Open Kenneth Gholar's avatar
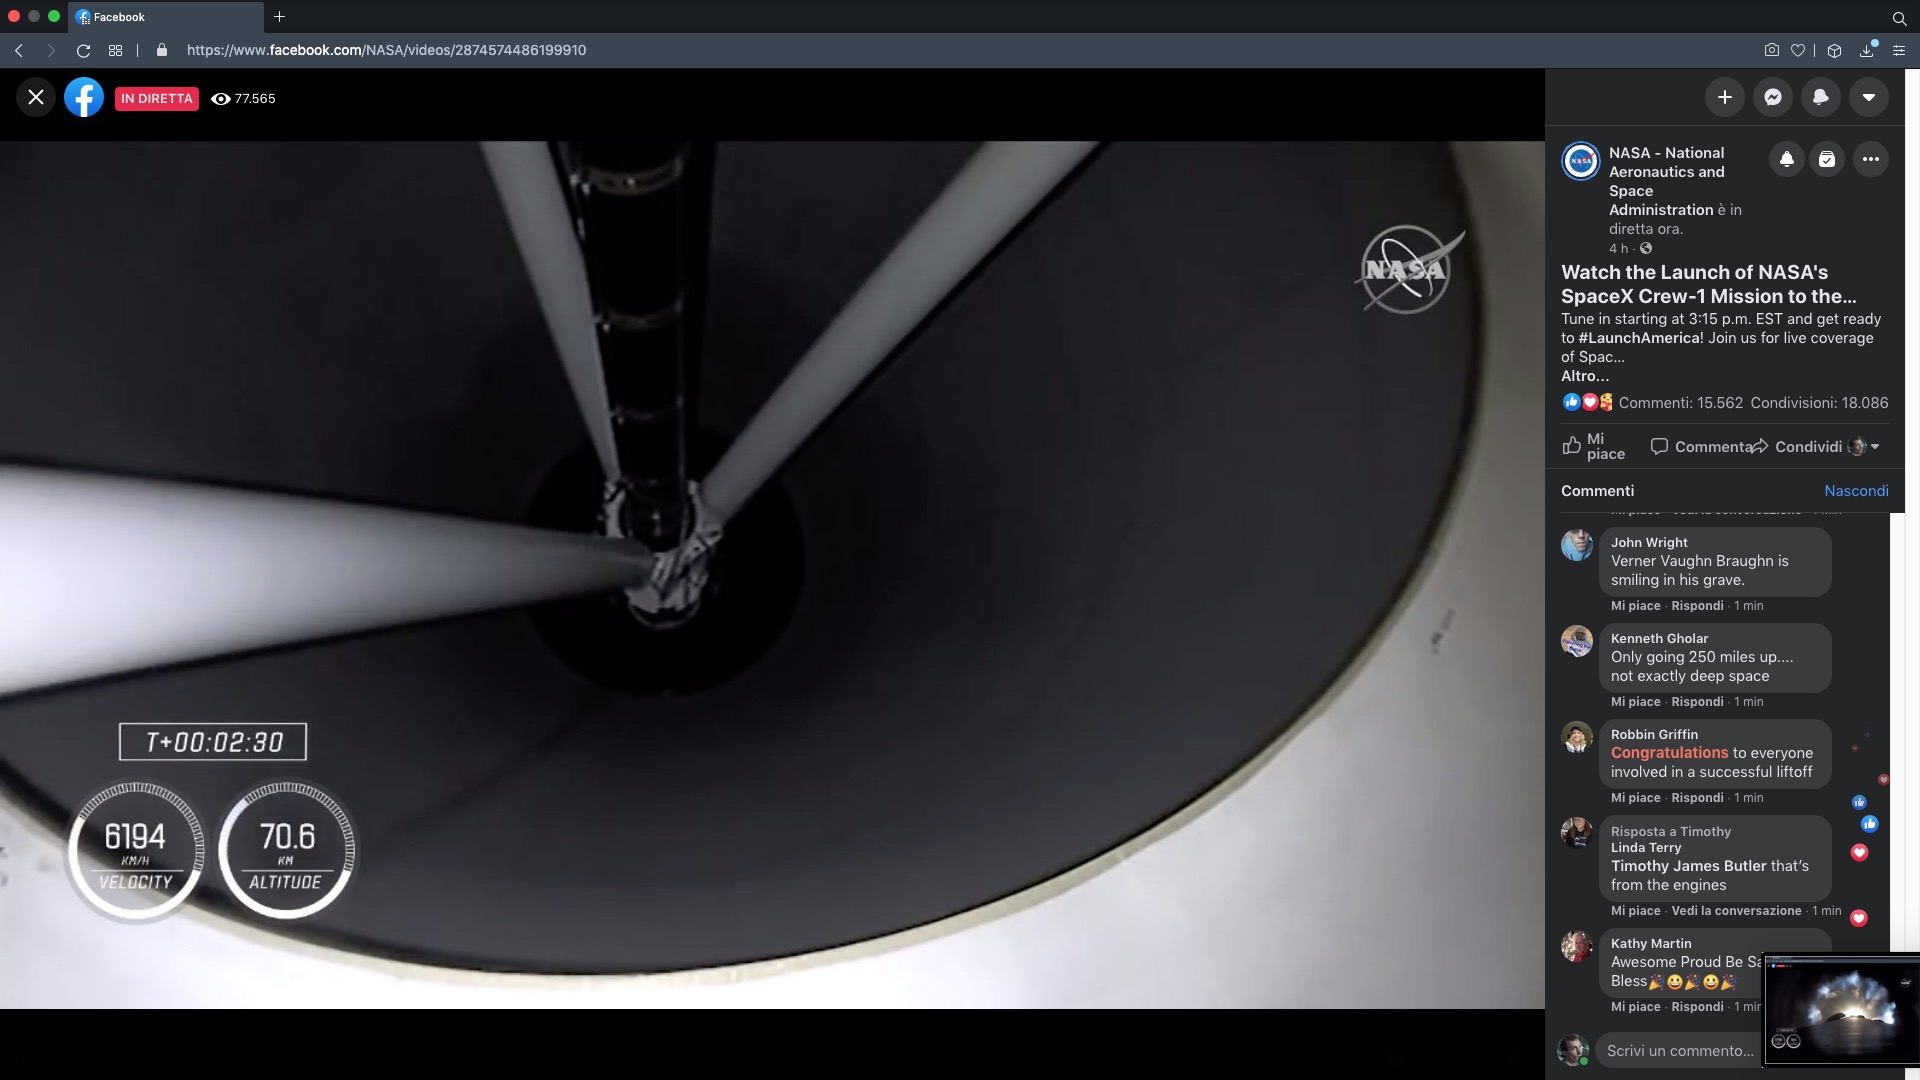This screenshot has height=1080, width=1920. (x=1577, y=642)
